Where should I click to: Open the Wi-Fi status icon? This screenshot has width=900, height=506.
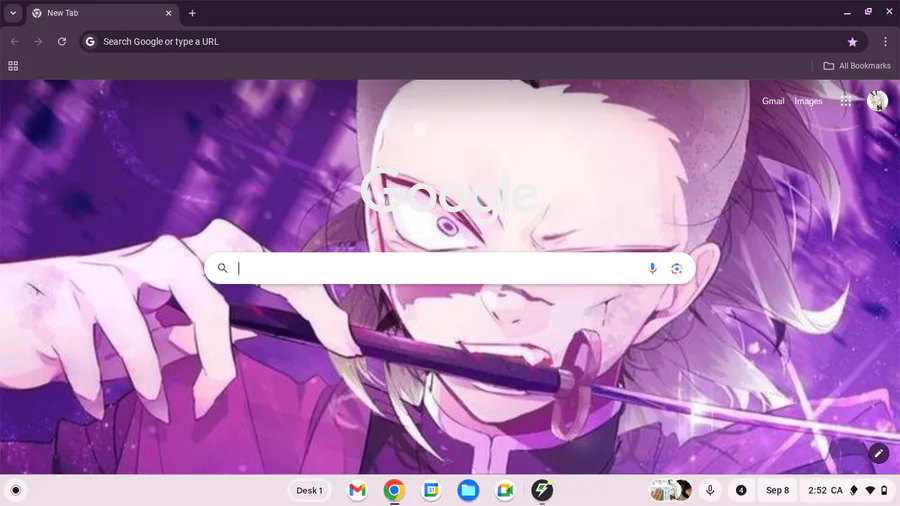870,491
